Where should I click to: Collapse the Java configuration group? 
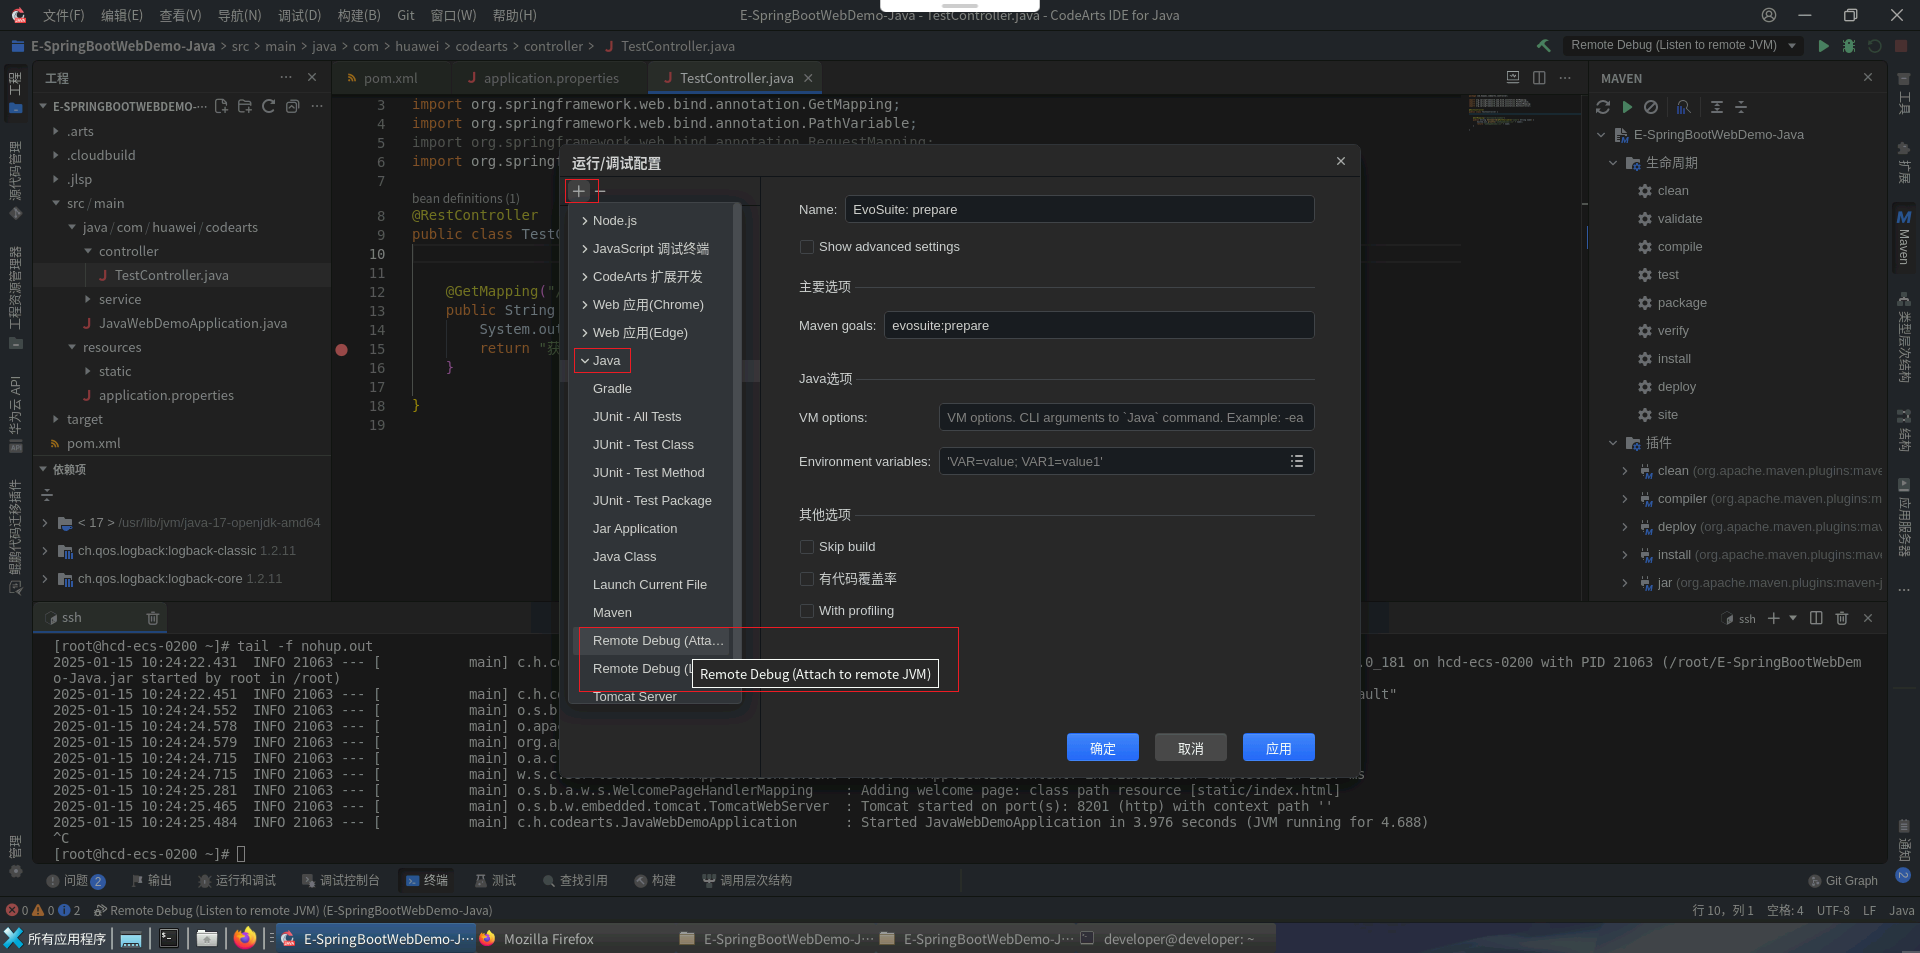click(x=585, y=361)
